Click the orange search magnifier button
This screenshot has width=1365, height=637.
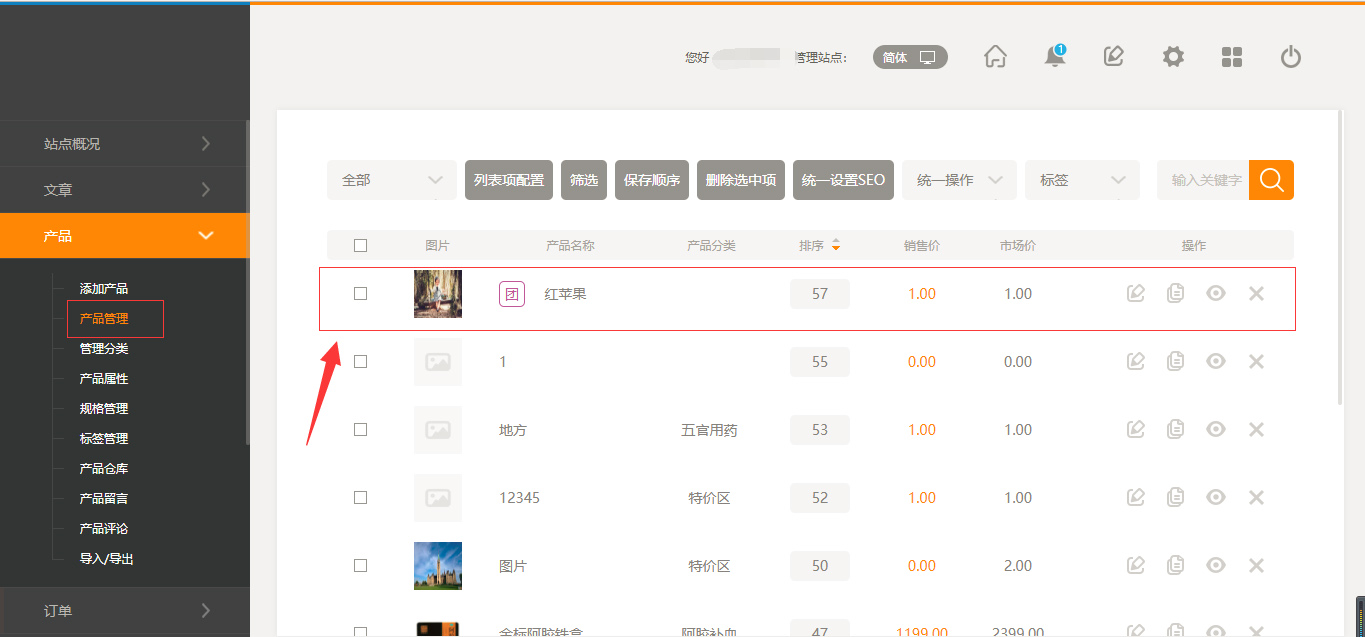(x=1271, y=180)
